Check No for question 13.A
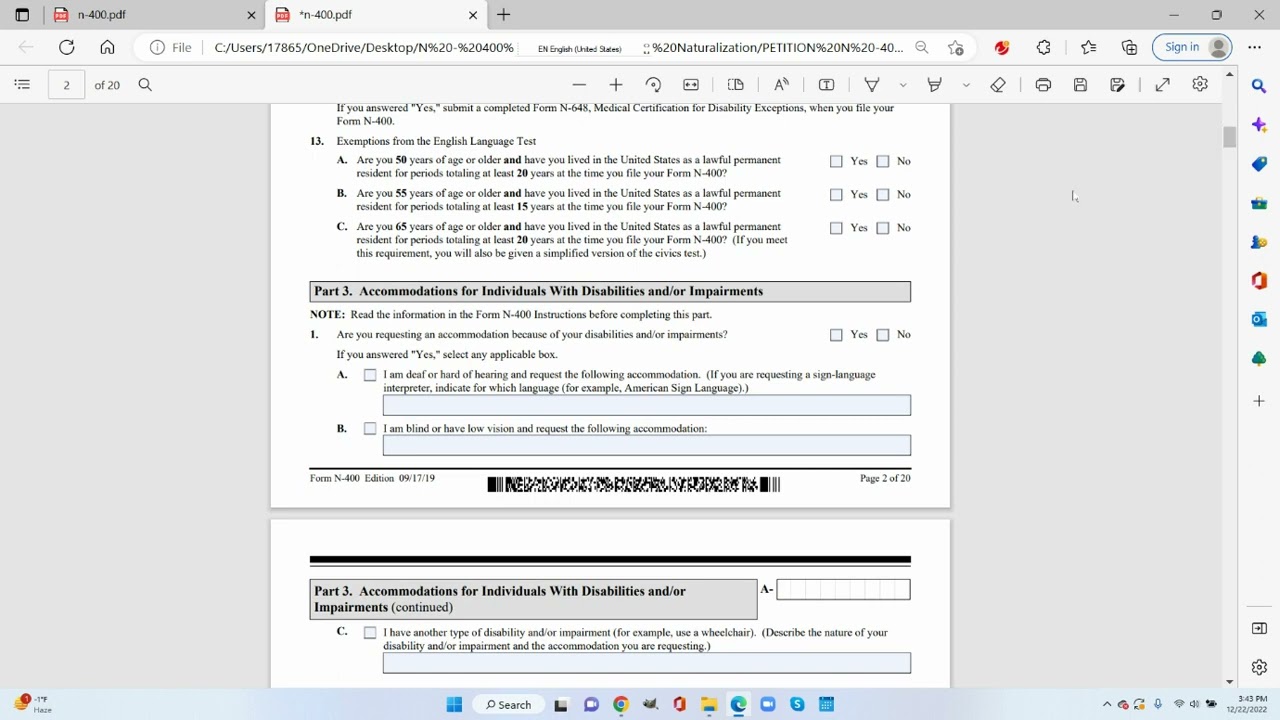Image resolution: width=1280 pixels, height=720 pixels. point(883,161)
